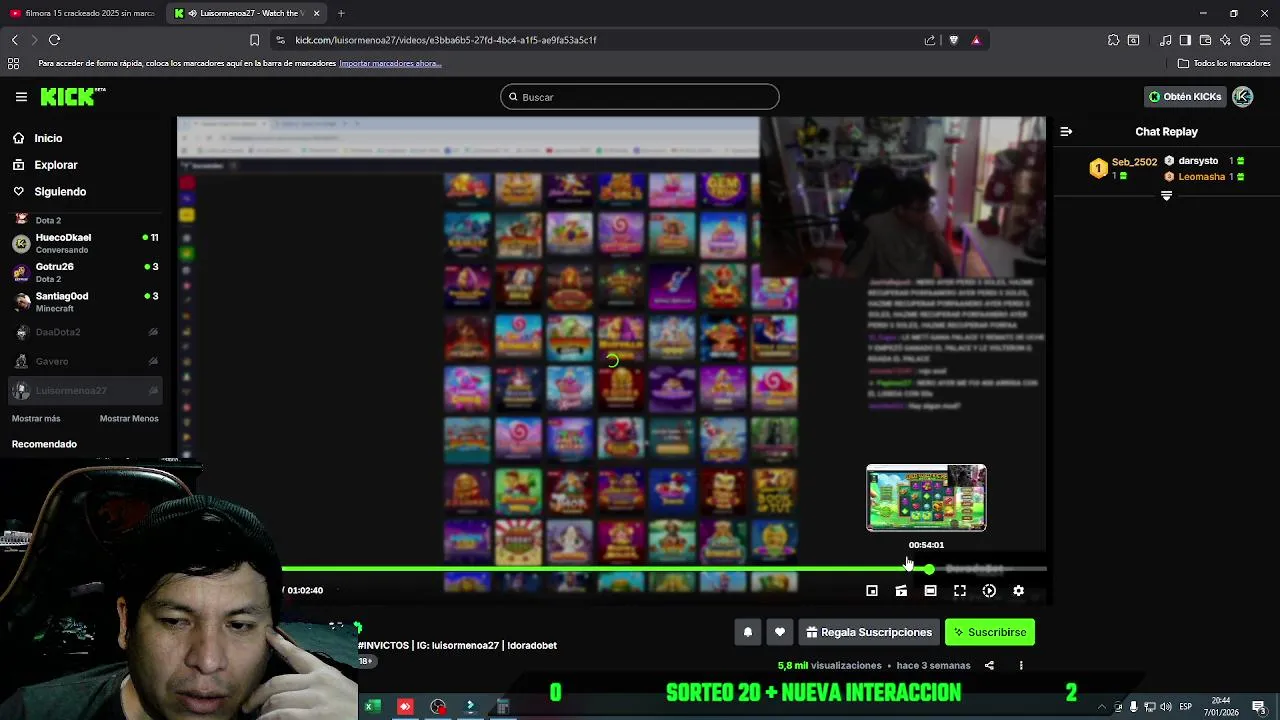Click Seb_2502 in the gift leaderboard

(x=1134, y=162)
